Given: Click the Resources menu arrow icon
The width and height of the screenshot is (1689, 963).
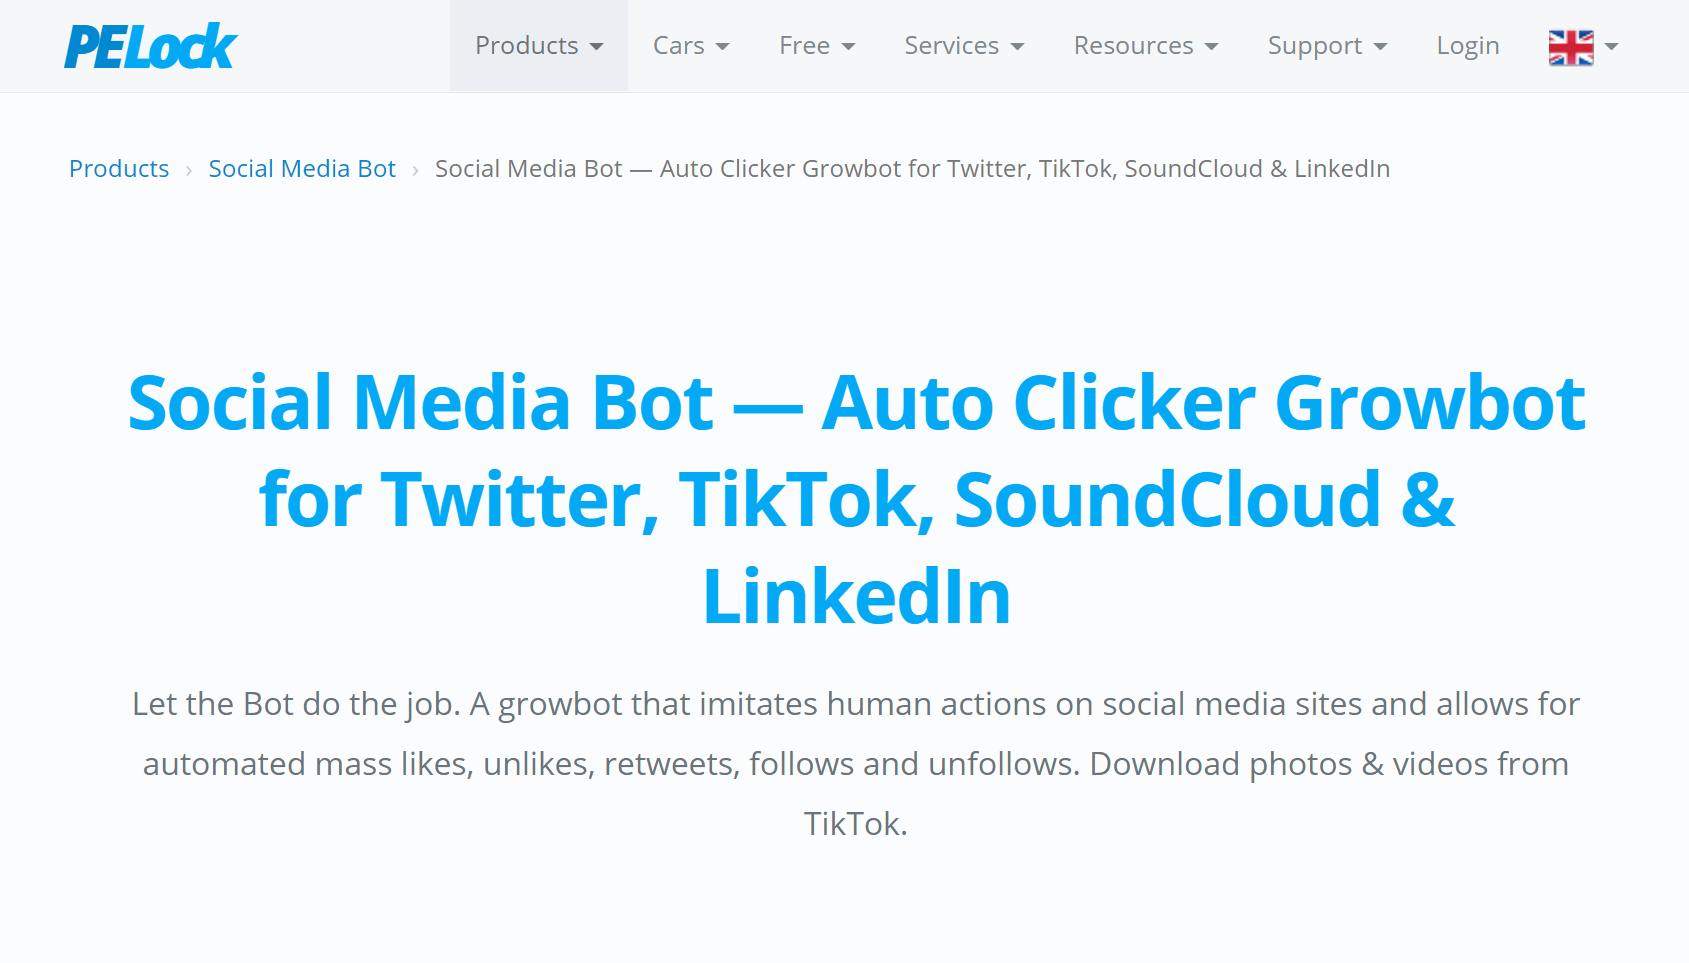Looking at the screenshot, I should [1212, 46].
